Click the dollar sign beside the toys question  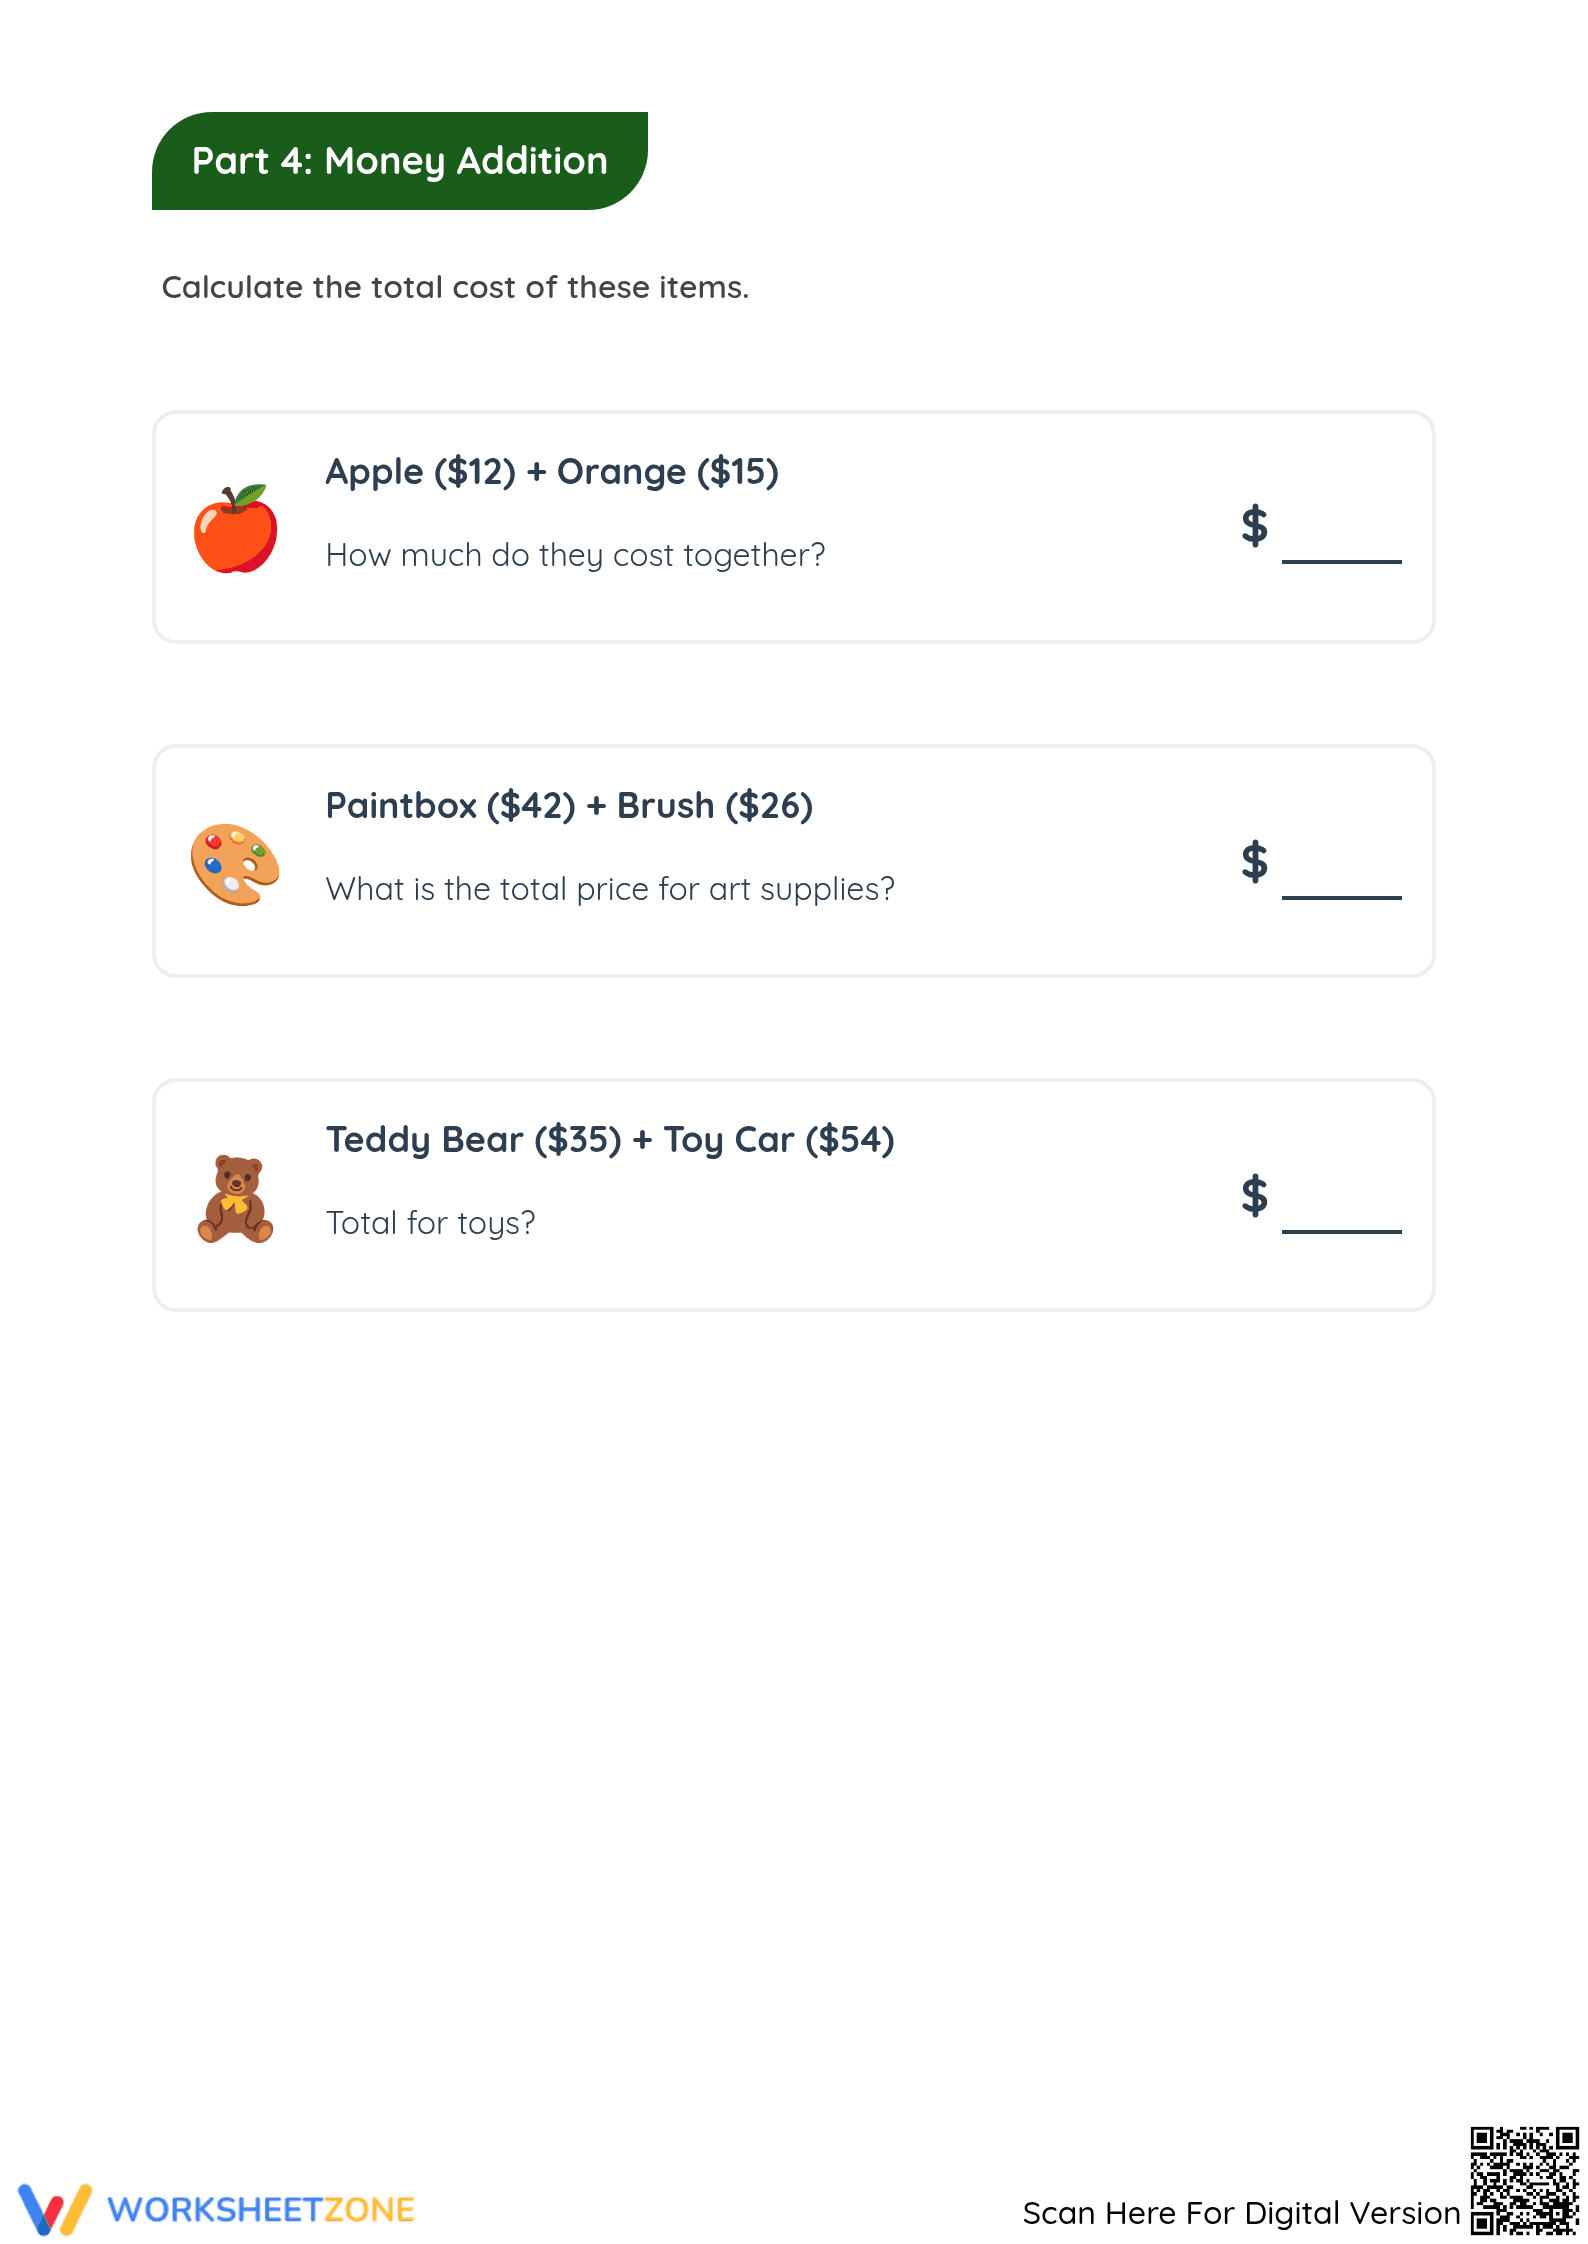point(1254,1195)
